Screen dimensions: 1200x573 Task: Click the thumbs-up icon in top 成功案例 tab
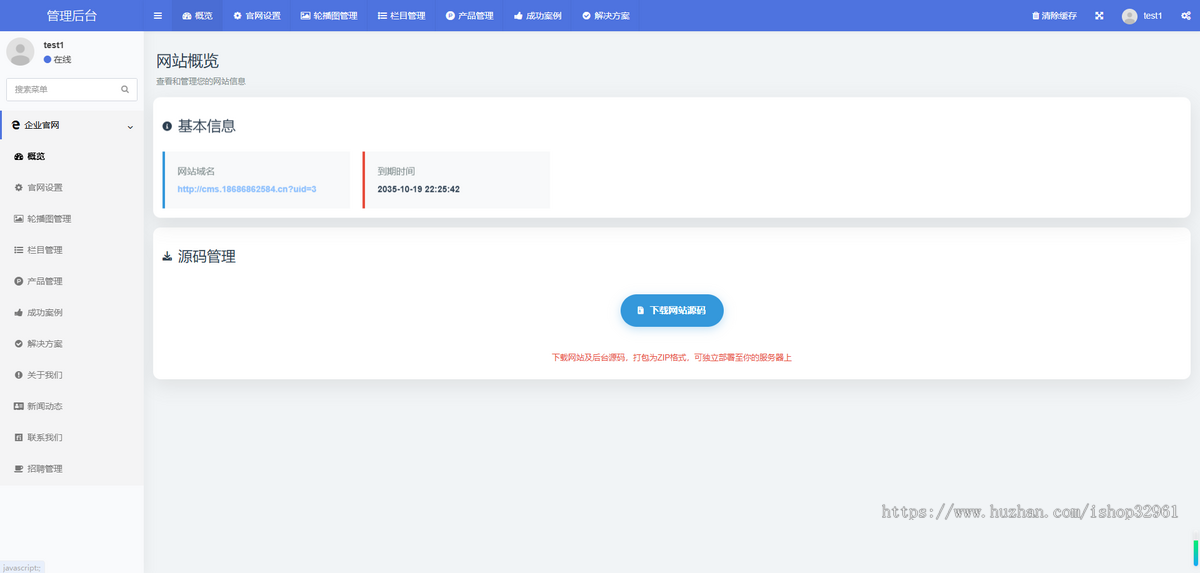(518, 16)
